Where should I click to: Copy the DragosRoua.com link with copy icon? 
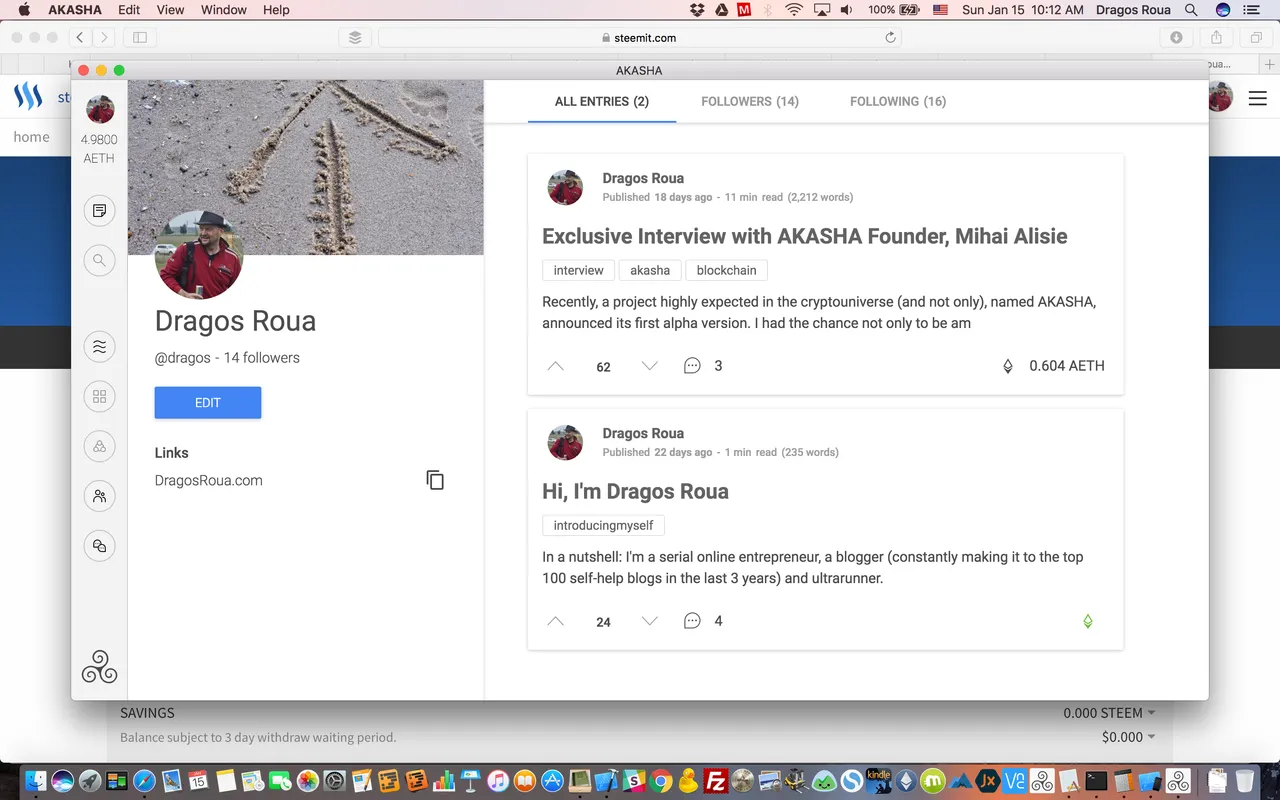click(x=435, y=480)
